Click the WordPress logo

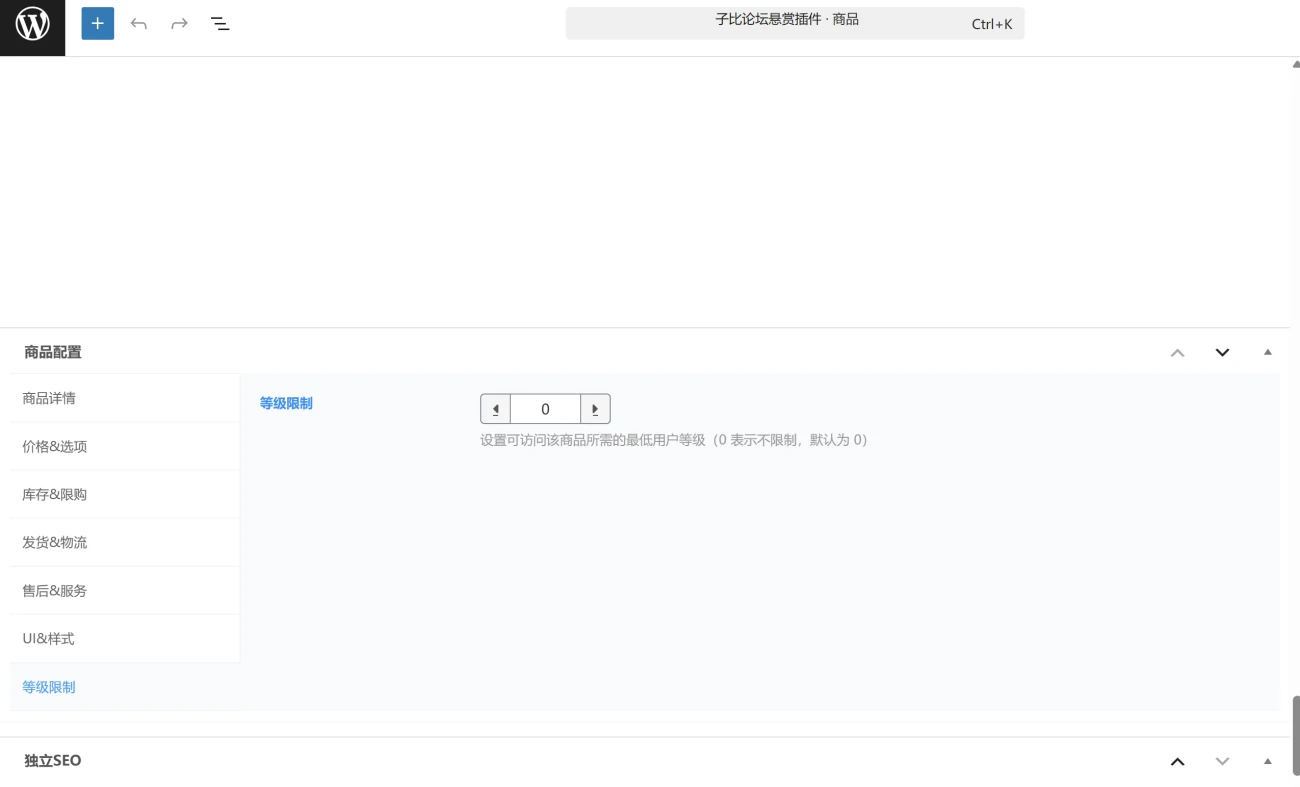click(32, 23)
